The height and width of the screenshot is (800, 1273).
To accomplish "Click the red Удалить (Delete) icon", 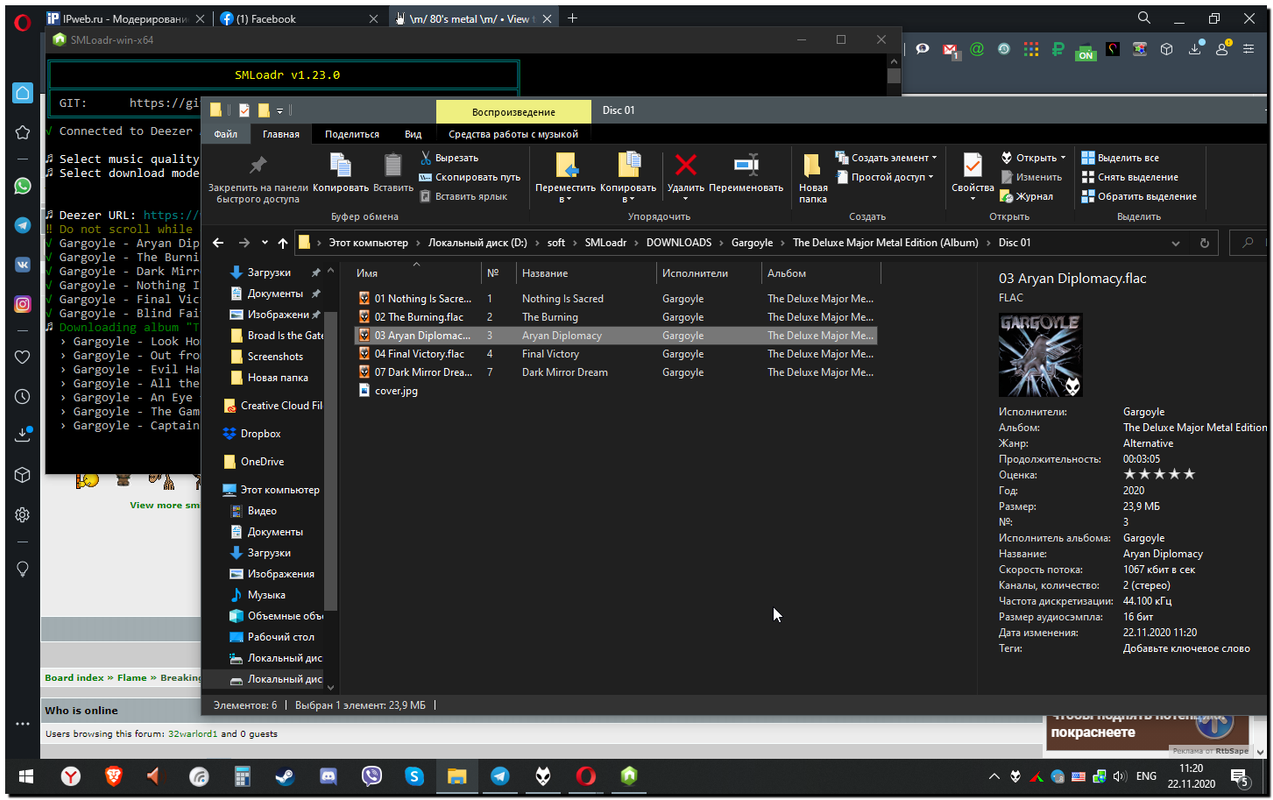I will 686,165.
